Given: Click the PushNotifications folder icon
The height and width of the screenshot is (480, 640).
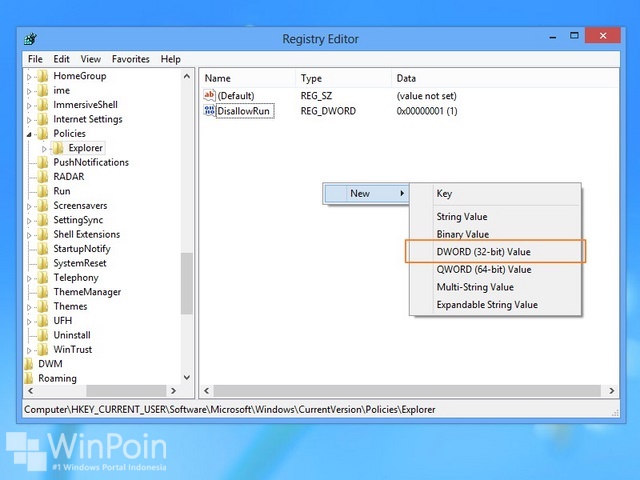Looking at the screenshot, I should click(43, 162).
